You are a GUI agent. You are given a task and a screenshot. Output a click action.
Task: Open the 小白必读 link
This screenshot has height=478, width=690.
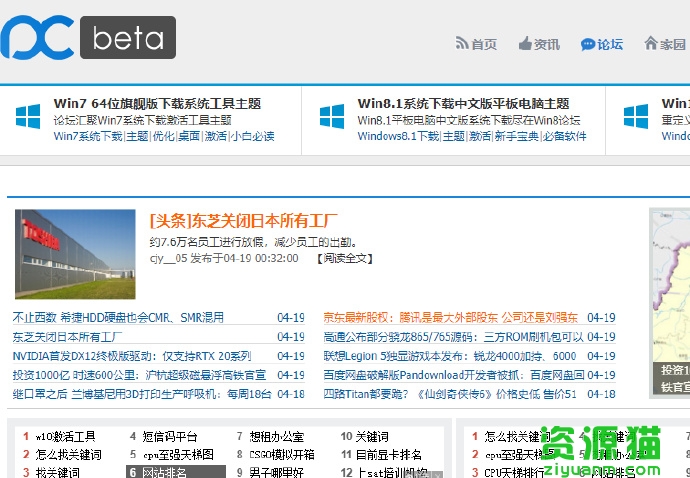253,136
